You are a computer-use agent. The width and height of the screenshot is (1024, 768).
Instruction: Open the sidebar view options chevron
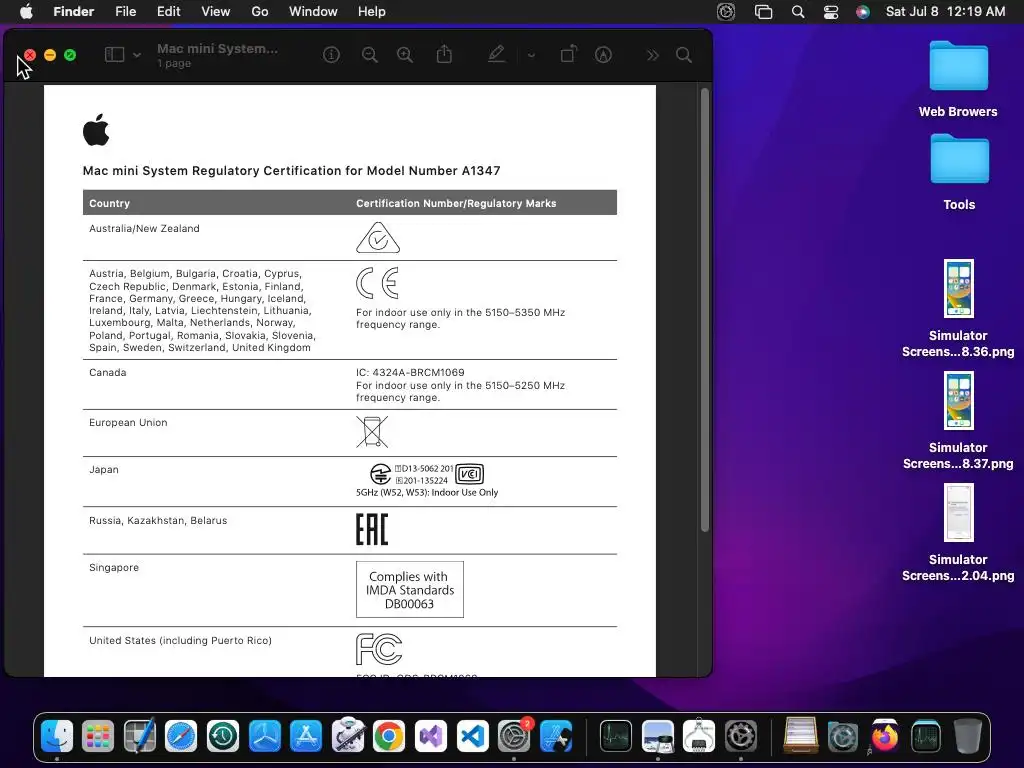pos(136,55)
